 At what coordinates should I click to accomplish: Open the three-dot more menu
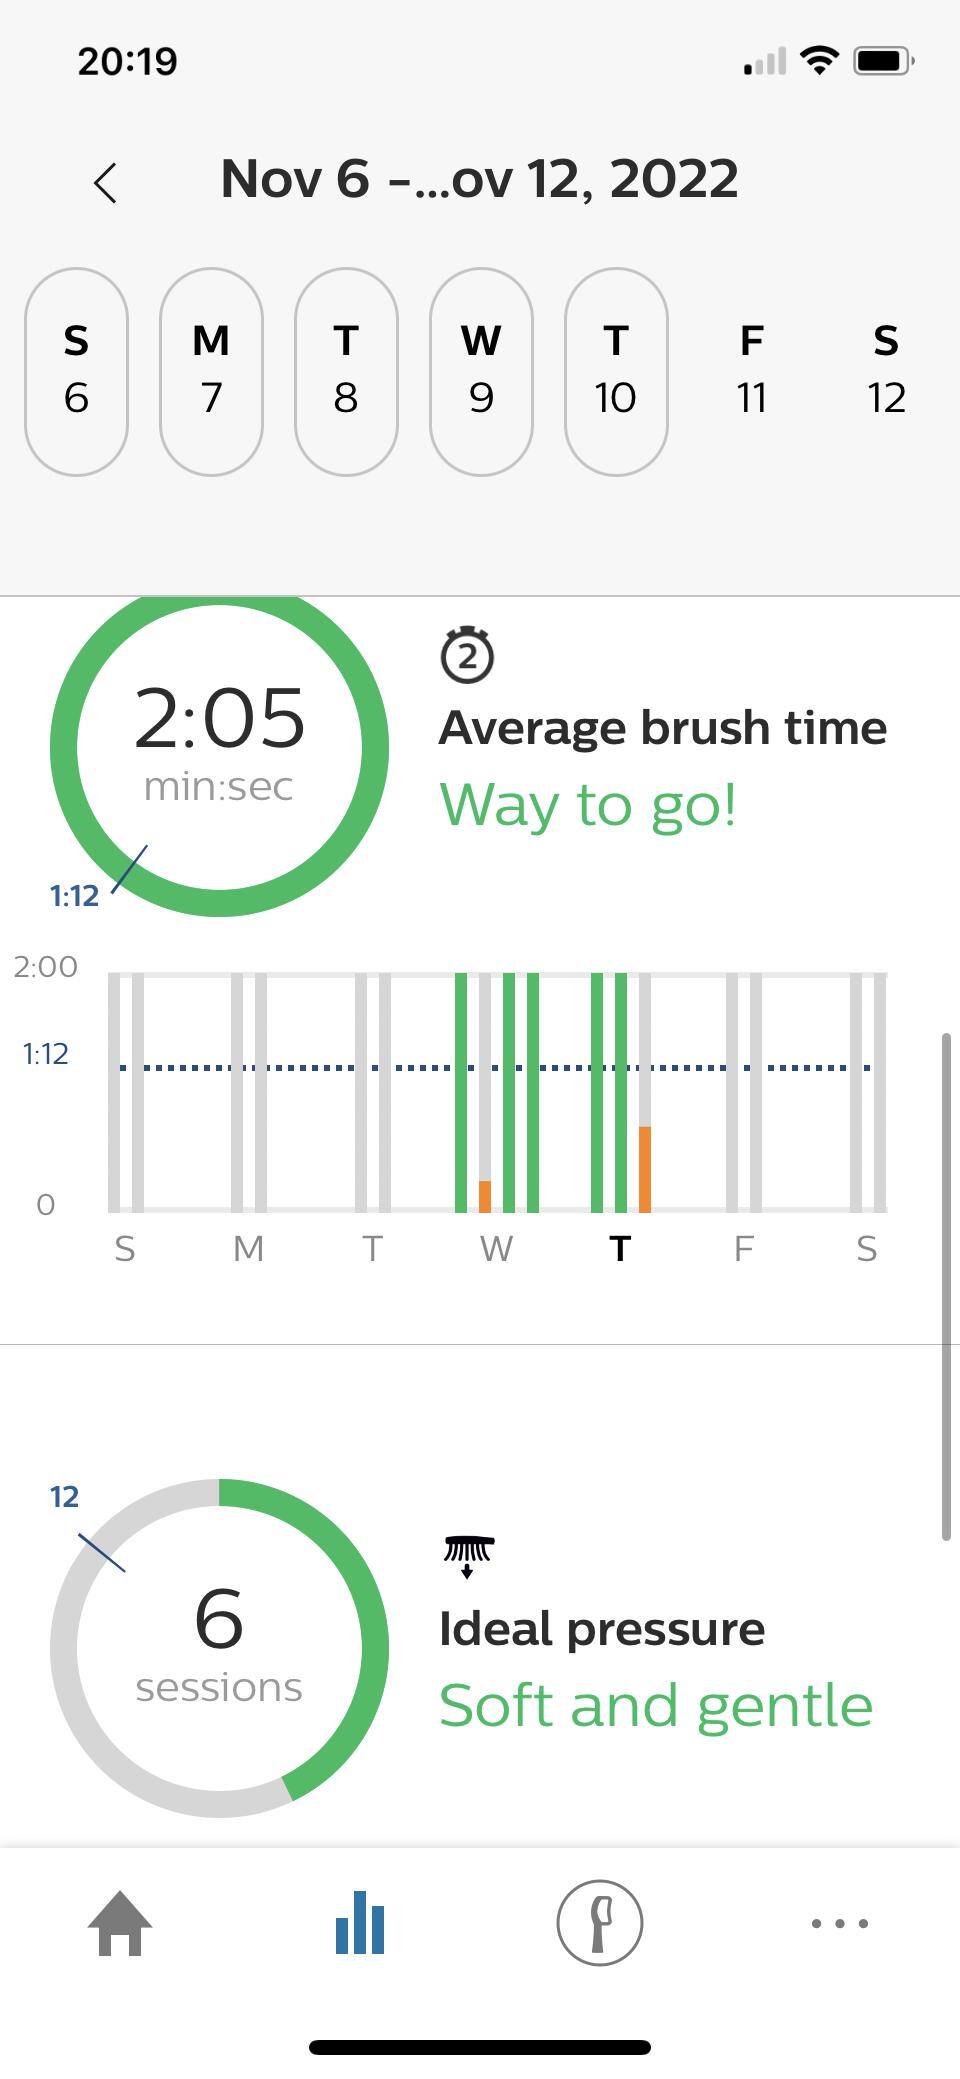839,1922
